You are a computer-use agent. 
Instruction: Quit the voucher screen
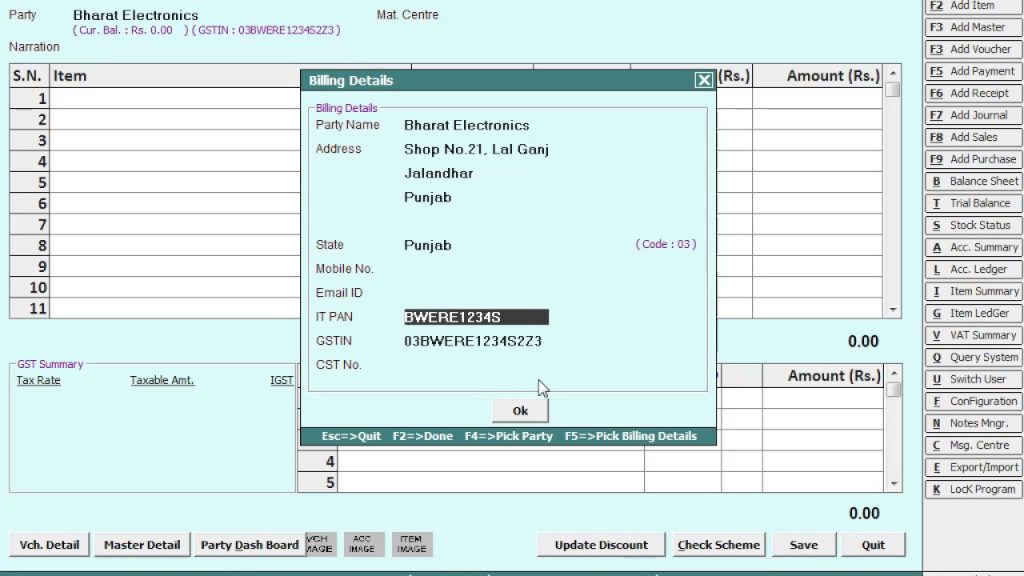pos(872,545)
